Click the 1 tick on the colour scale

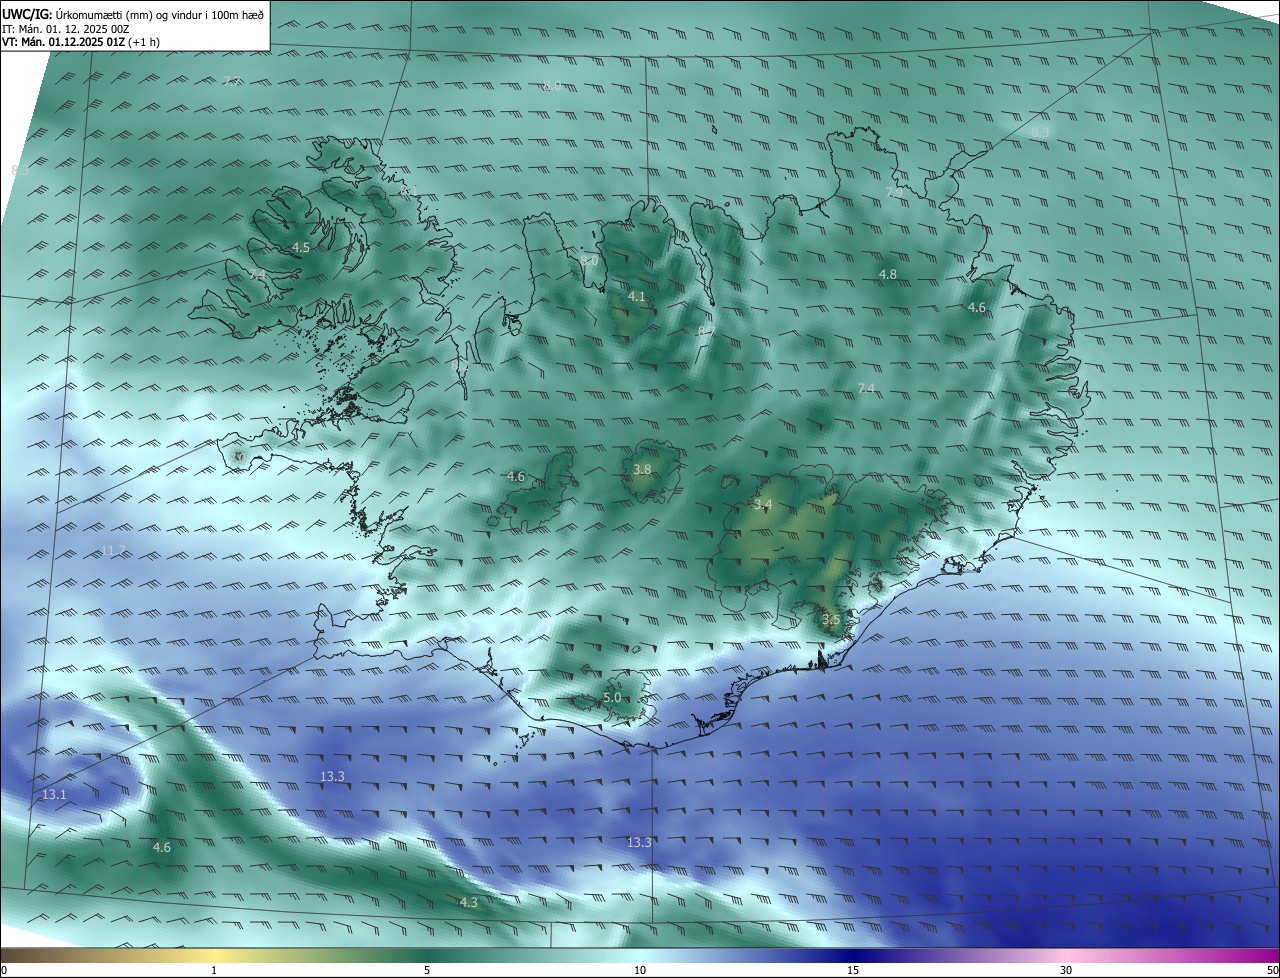214,970
